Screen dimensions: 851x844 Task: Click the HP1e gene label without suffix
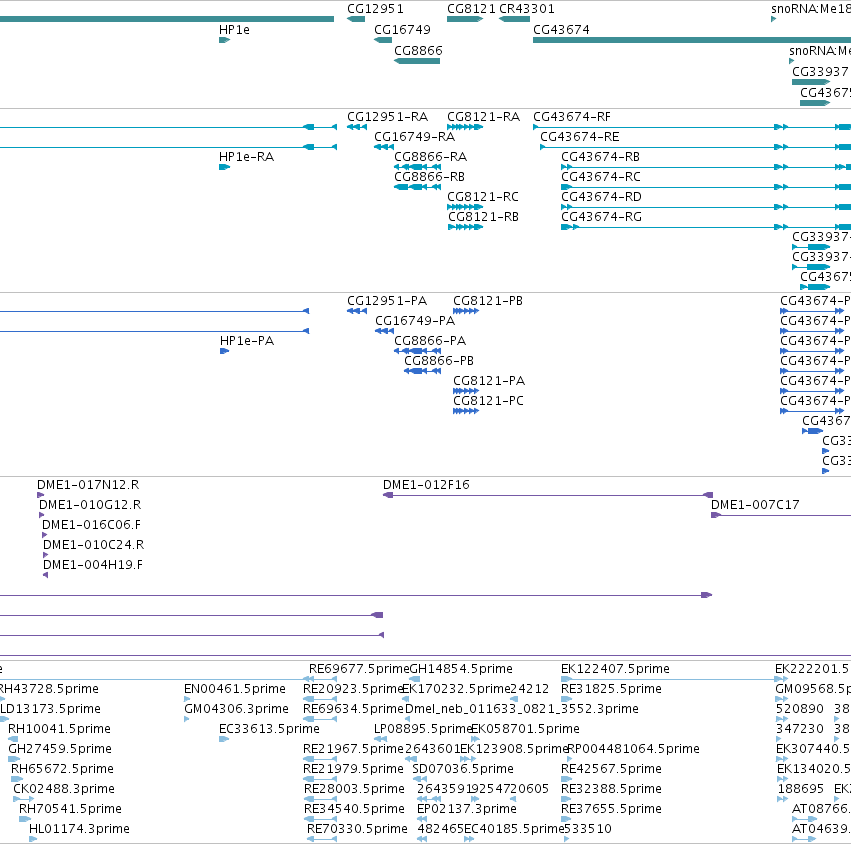234,30
